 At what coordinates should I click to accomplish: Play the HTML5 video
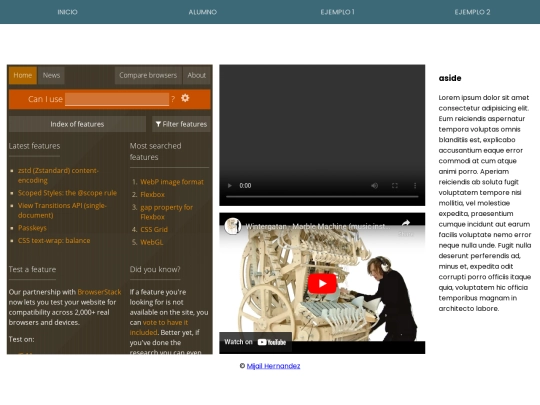pos(230,186)
